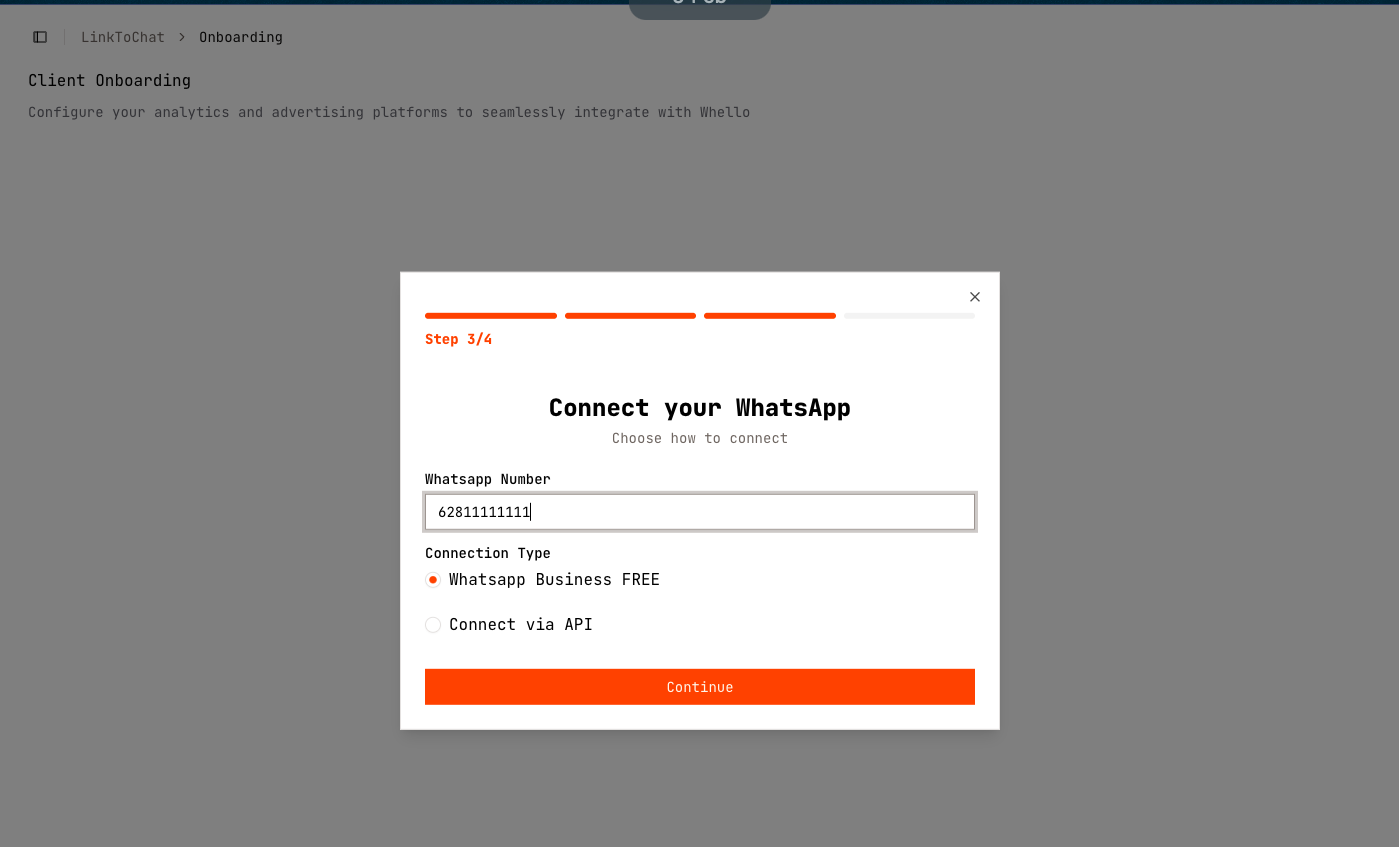Screen dimensions: 1399x847
Task: Click the breadcrumb chevron after LinkToChat
Action: pyautogui.click(x=182, y=37)
